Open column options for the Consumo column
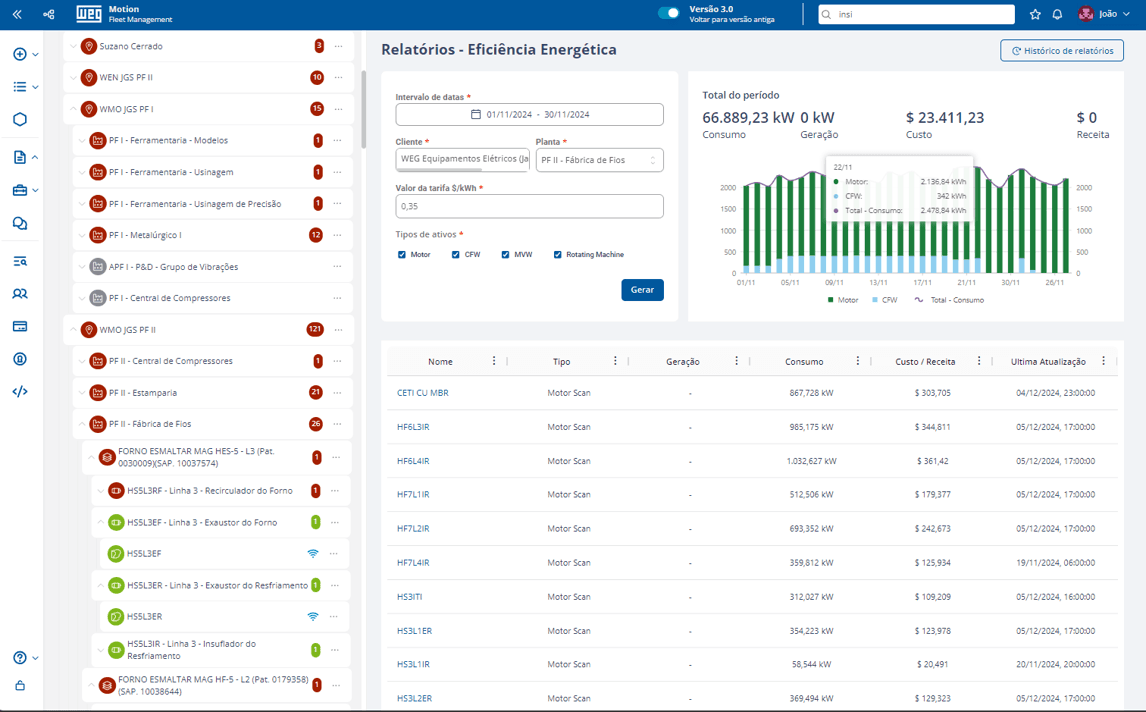The width and height of the screenshot is (1146, 712). [x=858, y=361]
